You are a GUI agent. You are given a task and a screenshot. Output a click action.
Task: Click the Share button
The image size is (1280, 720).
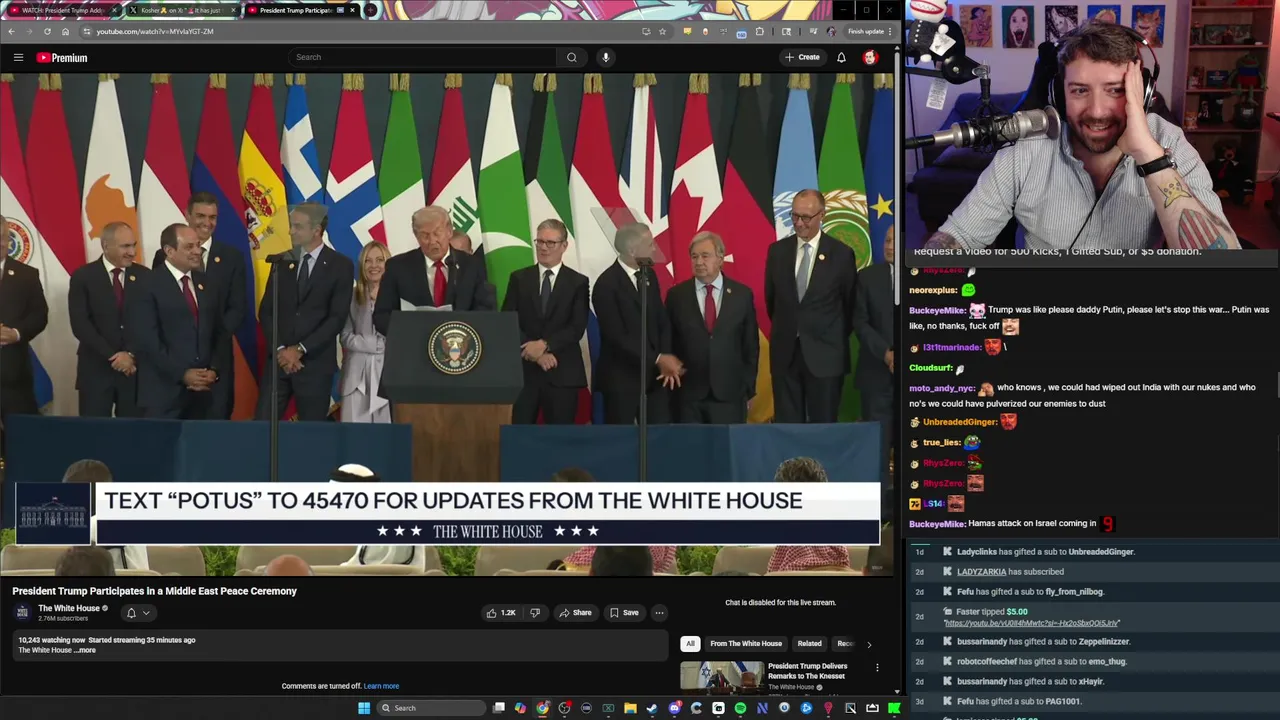[575, 613]
